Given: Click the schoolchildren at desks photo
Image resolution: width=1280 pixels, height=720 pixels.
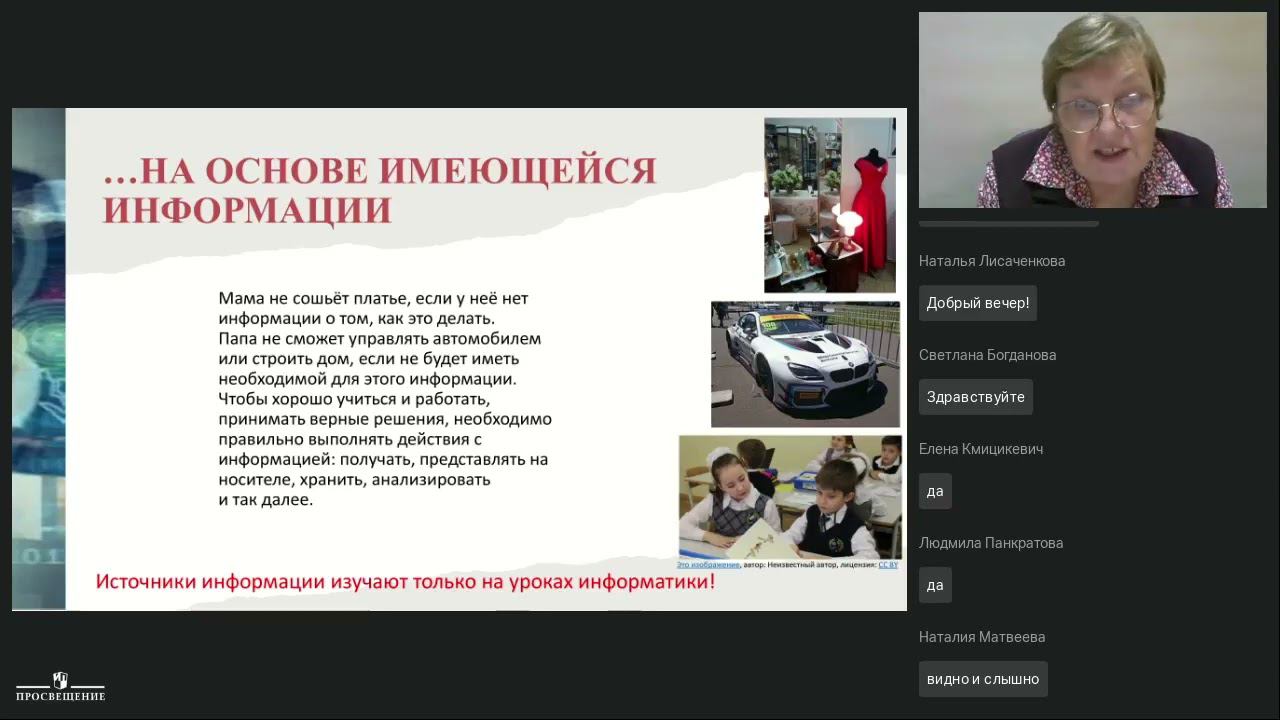Looking at the screenshot, I should point(790,497).
